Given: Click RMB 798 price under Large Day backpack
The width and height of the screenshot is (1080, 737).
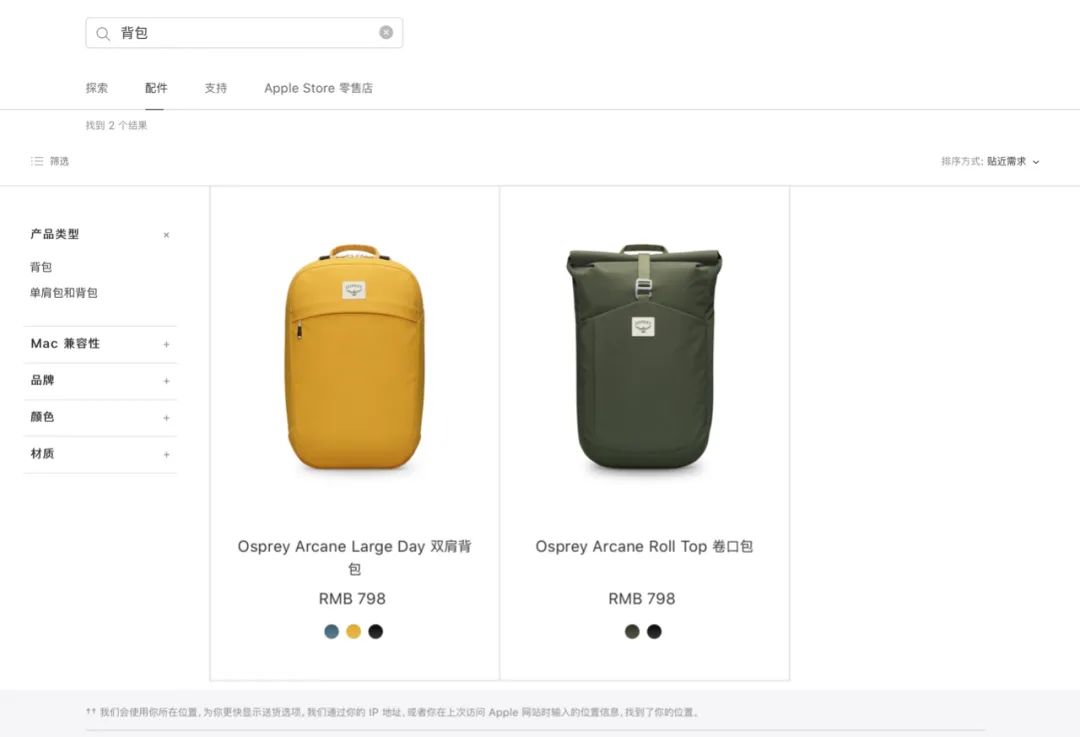Looking at the screenshot, I should pos(352,599).
